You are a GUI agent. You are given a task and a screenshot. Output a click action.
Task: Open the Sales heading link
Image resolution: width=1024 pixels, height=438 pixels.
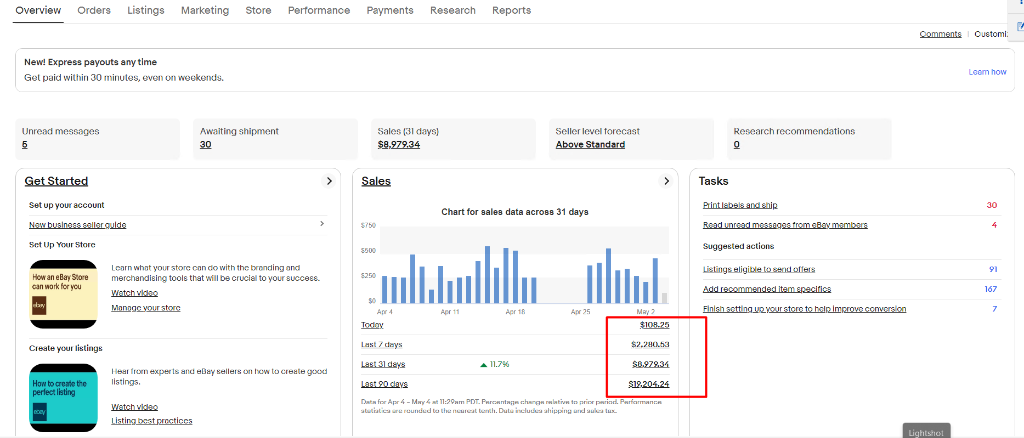(376, 181)
